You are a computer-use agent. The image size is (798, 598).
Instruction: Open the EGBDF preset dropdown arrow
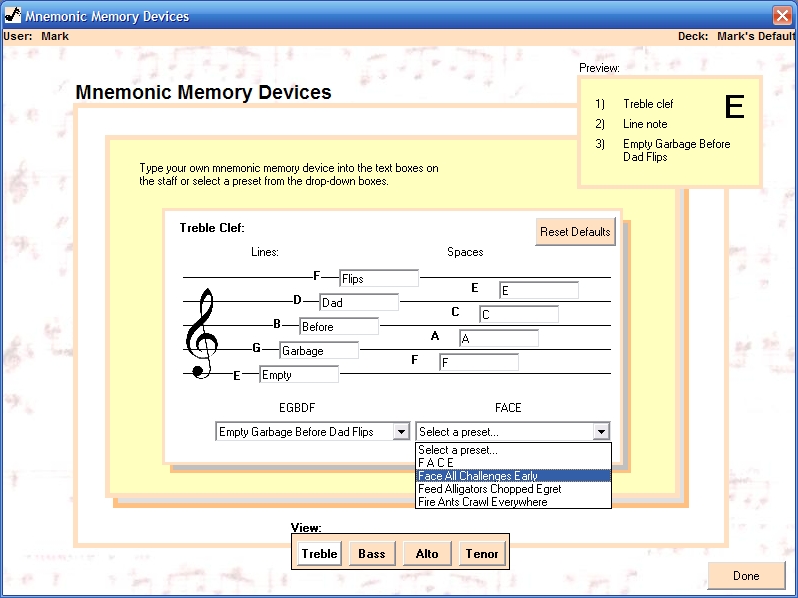[401, 432]
